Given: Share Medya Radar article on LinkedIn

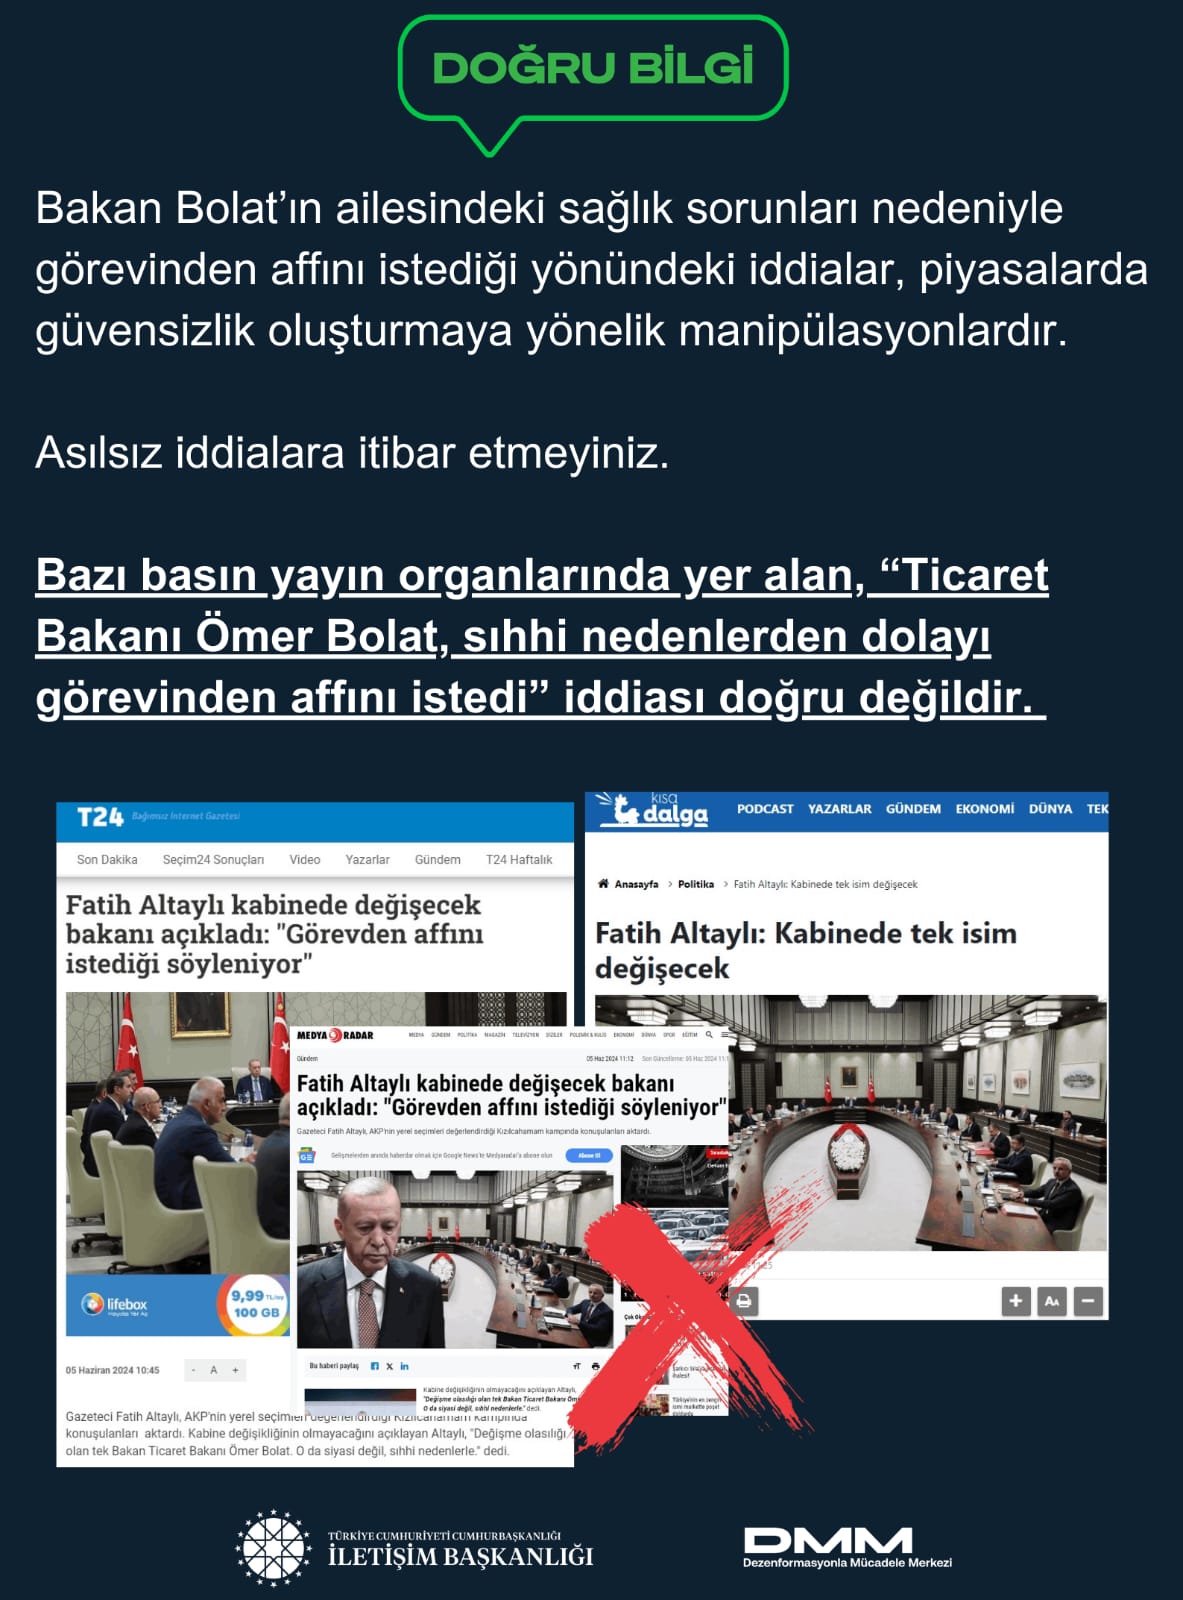Looking at the screenshot, I should pos(404,1366).
